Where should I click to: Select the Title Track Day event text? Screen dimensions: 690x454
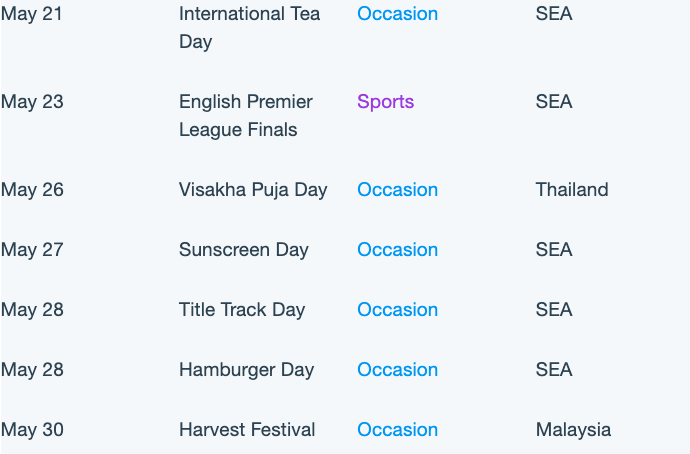242,309
